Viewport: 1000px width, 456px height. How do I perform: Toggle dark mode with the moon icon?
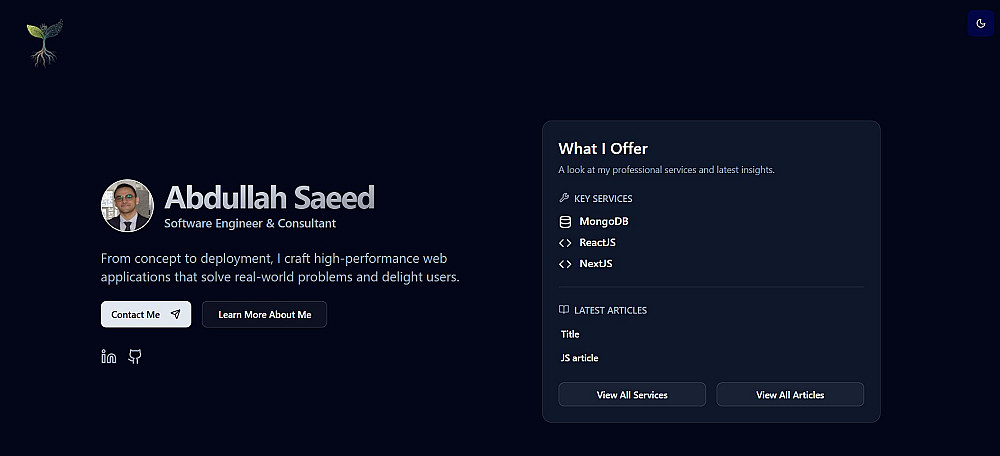(981, 23)
